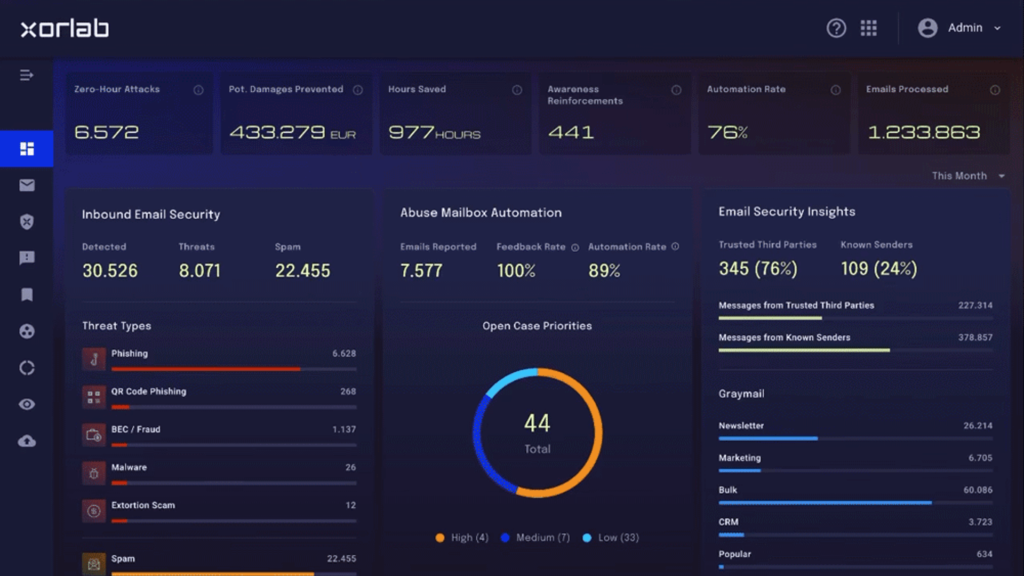The height and width of the screenshot is (576, 1024).
Task: Toggle Low priority legend entry
Action: 610,537
